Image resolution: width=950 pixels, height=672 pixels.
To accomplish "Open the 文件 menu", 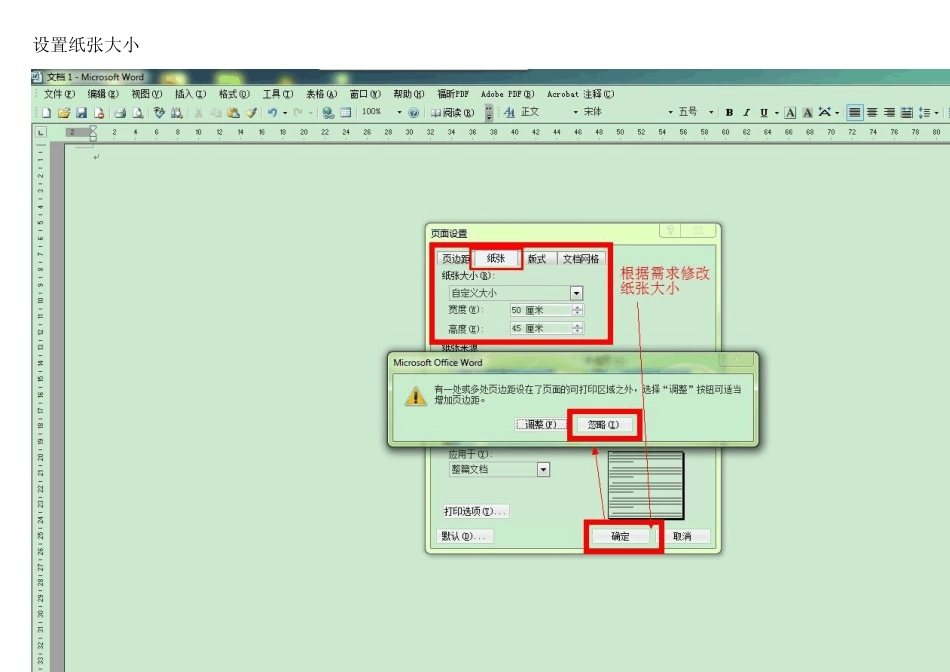I will tap(59, 94).
